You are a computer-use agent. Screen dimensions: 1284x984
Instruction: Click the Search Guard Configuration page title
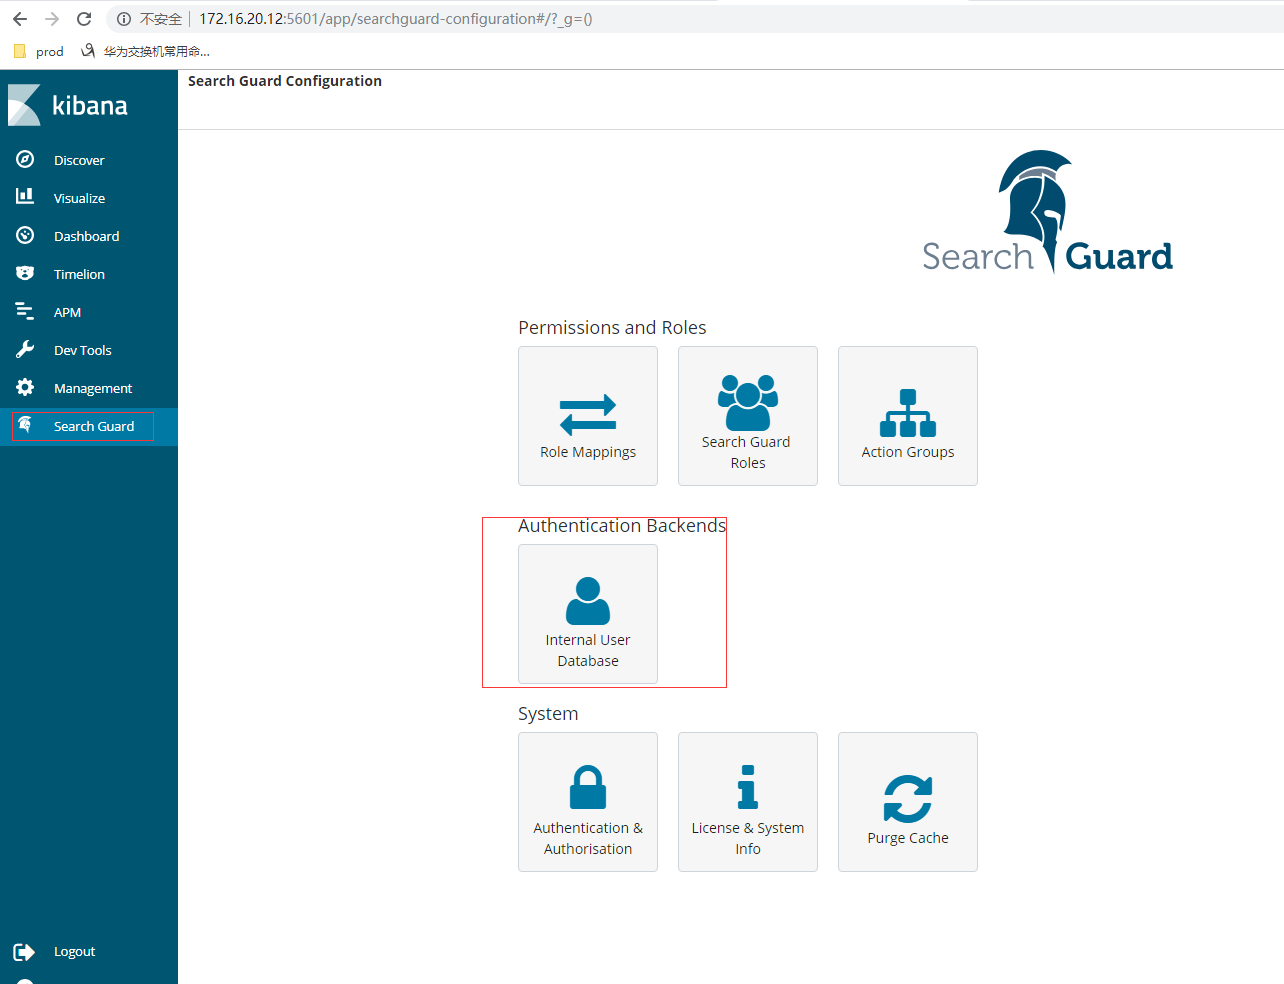[285, 81]
